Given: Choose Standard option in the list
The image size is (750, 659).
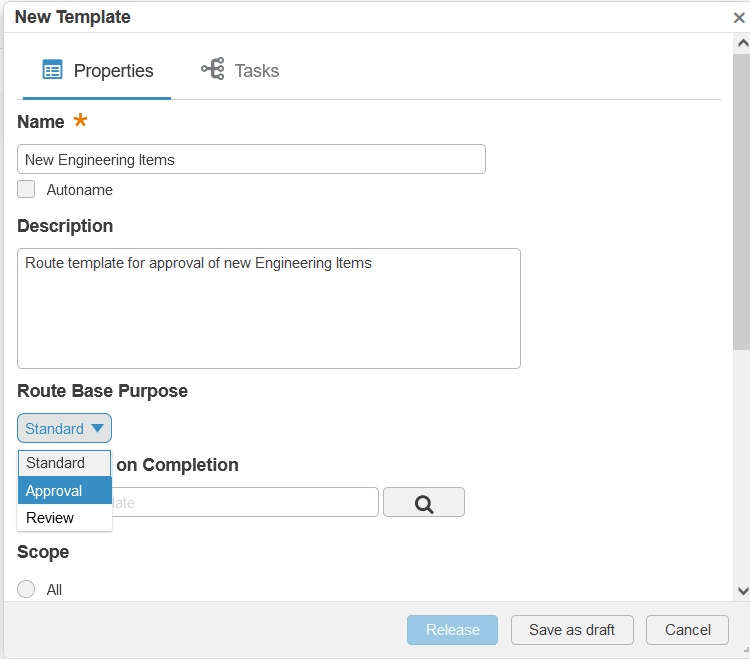Looking at the screenshot, I should point(64,463).
